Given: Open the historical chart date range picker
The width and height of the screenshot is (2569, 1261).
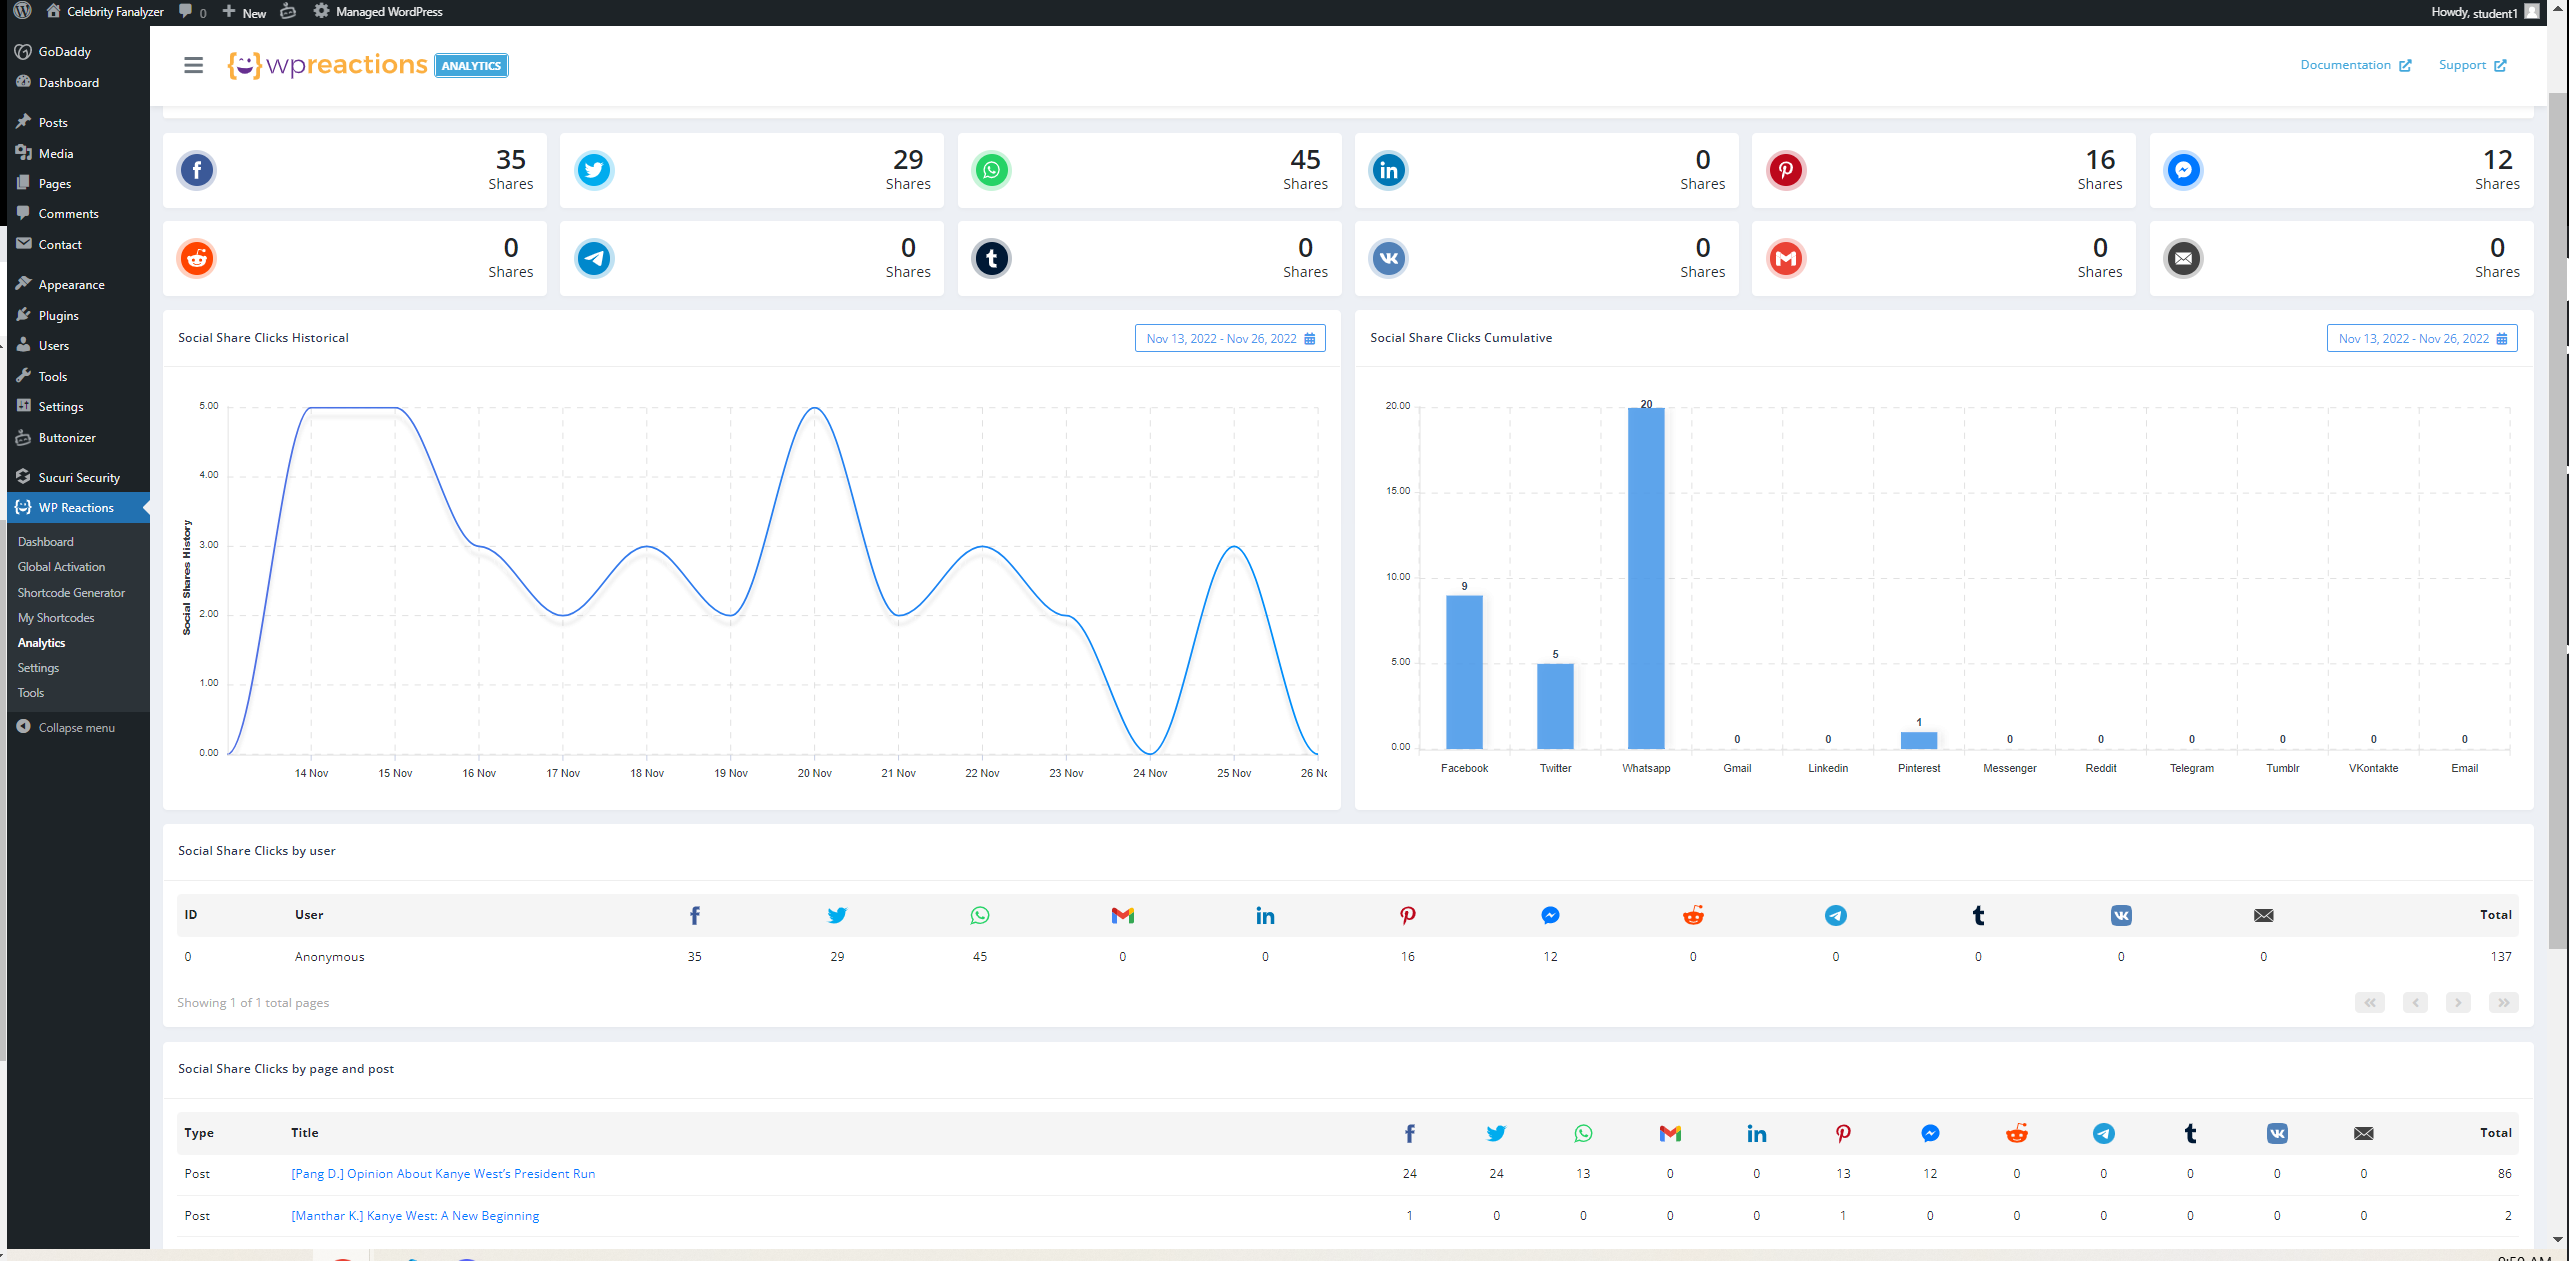Looking at the screenshot, I should 1230,338.
